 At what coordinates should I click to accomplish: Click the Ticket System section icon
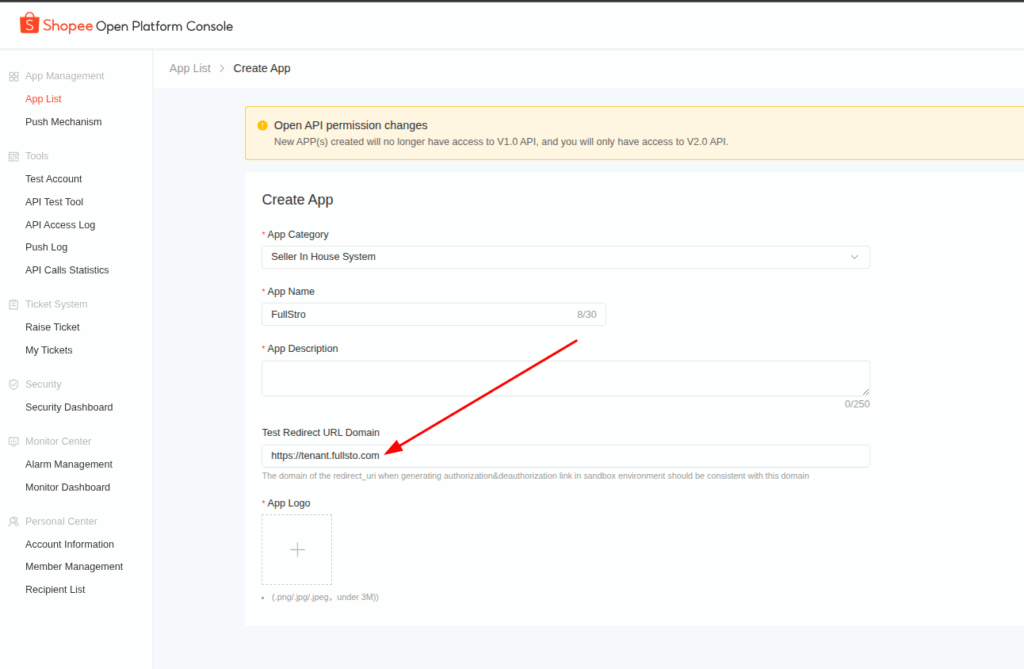coord(14,305)
